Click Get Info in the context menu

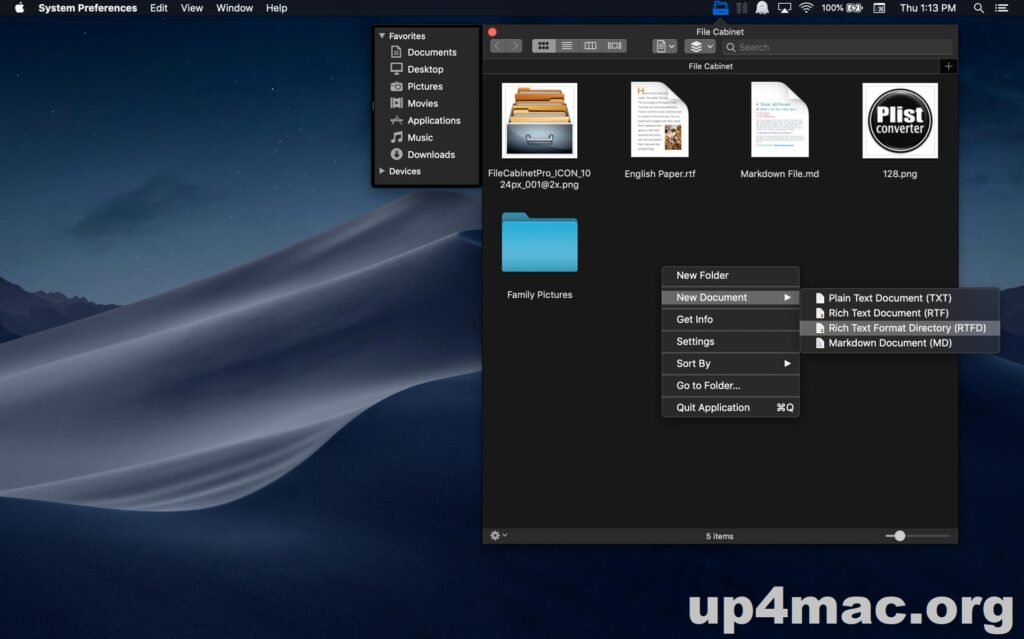pyautogui.click(x=693, y=318)
